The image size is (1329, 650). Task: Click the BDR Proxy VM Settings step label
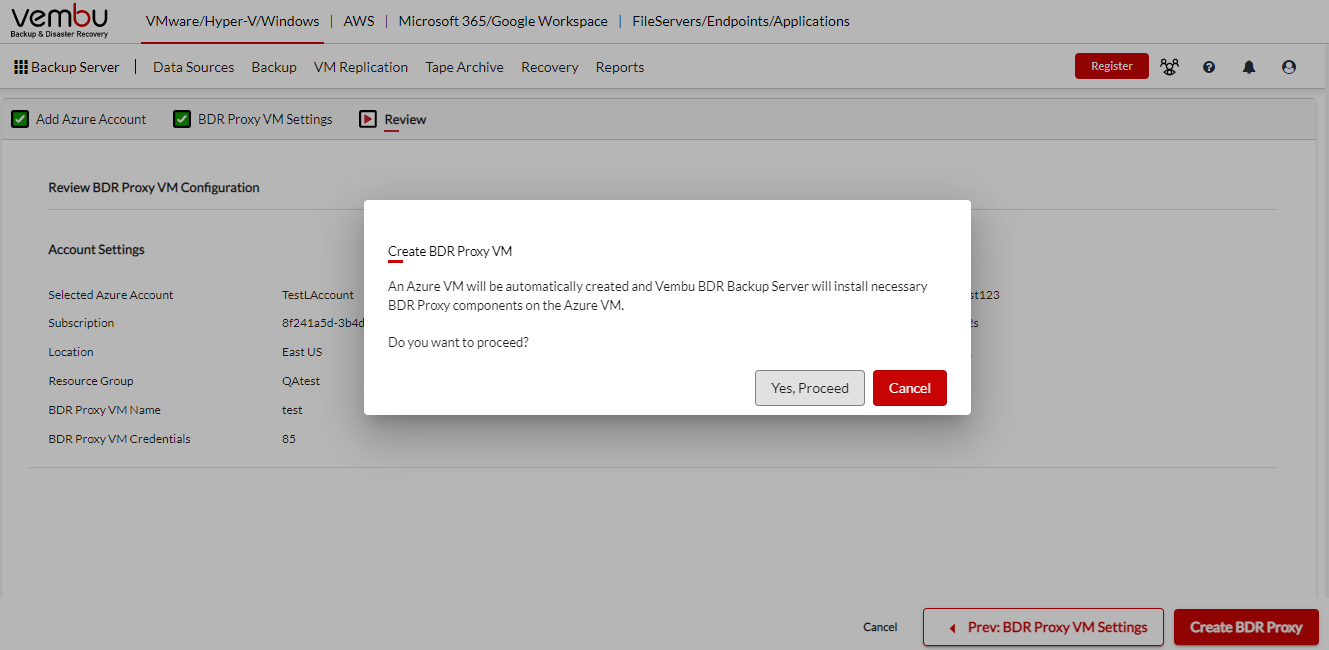click(x=265, y=119)
